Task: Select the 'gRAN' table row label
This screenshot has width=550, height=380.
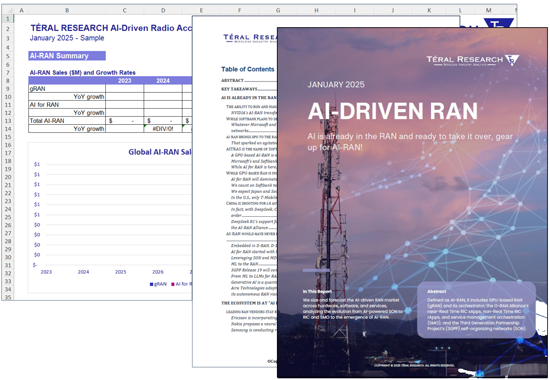Action: (x=67, y=89)
